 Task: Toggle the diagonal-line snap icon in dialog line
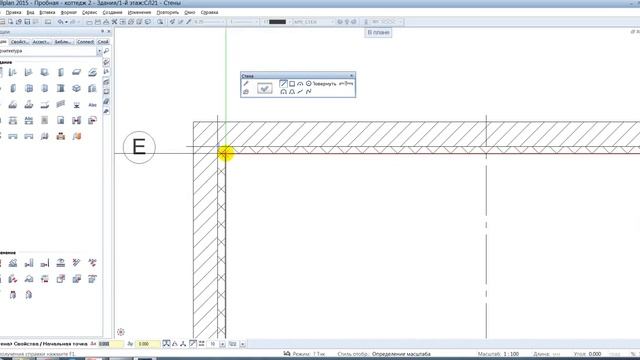click(193, 344)
